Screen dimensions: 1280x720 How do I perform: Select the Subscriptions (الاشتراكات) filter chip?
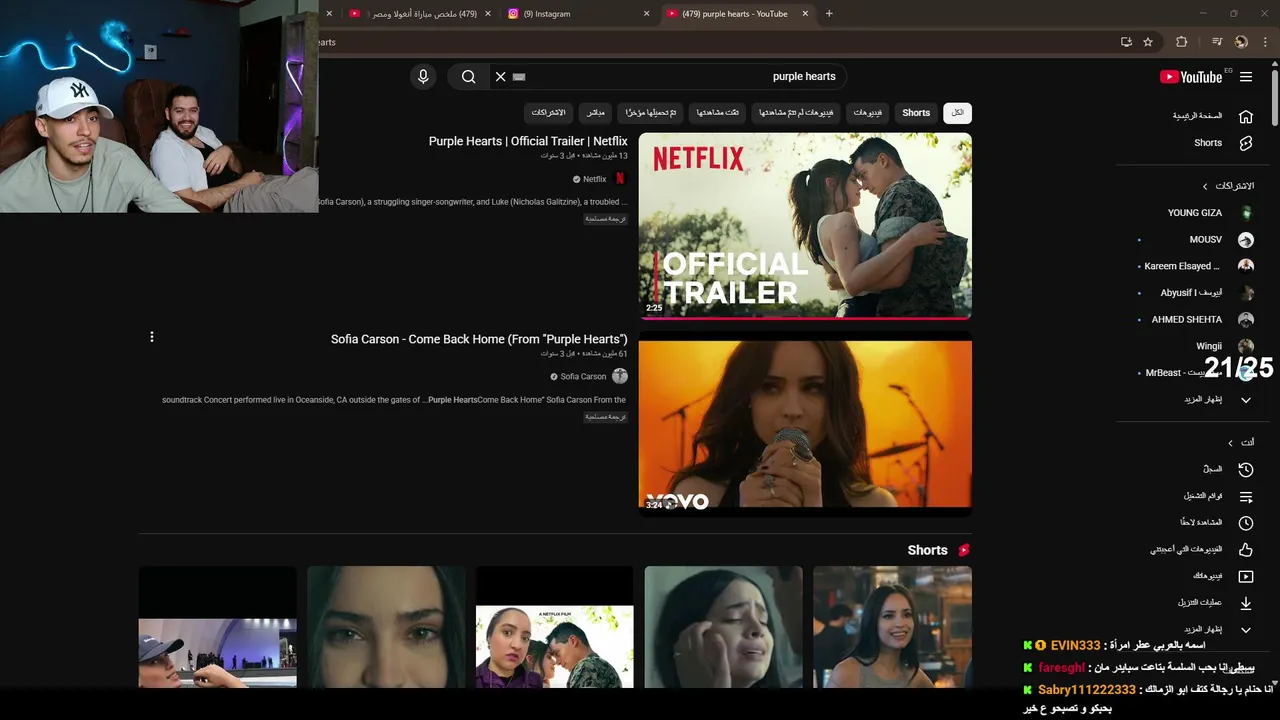548,113
